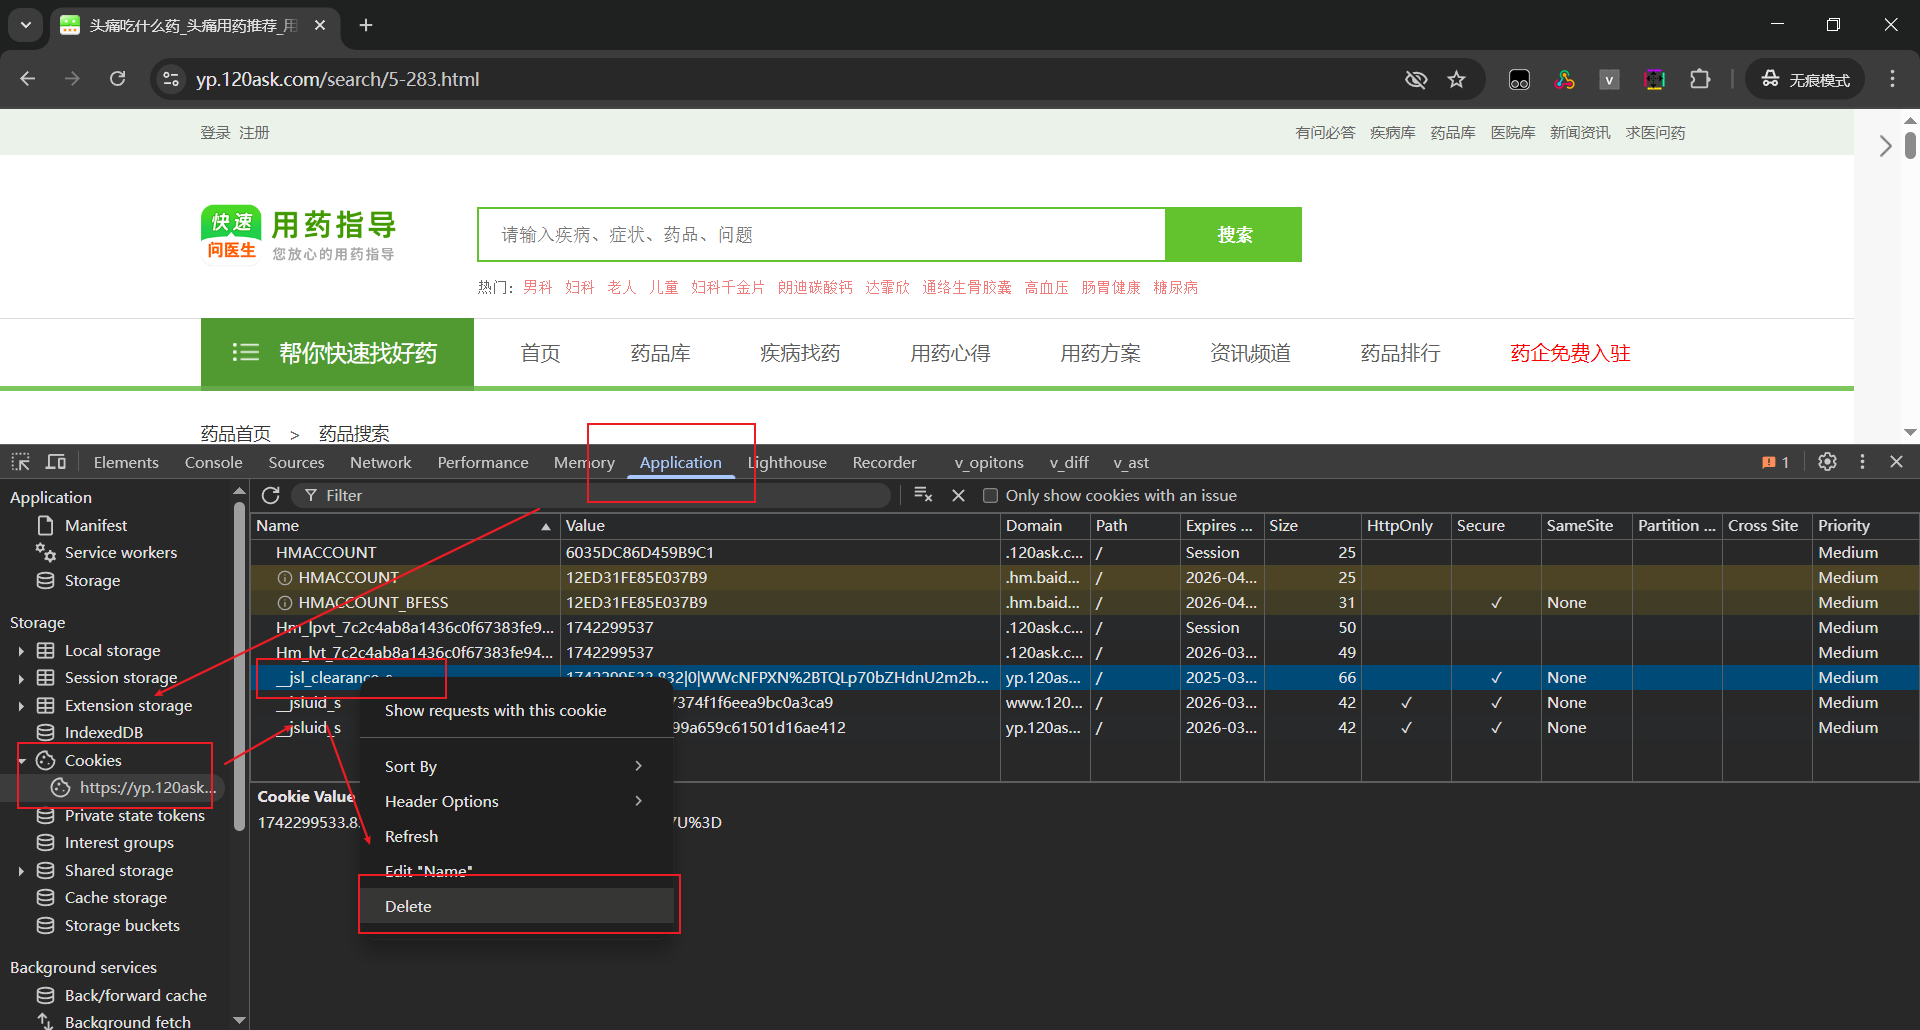Open Service workers in the sidebar
The width and height of the screenshot is (1920, 1030).
(120, 552)
